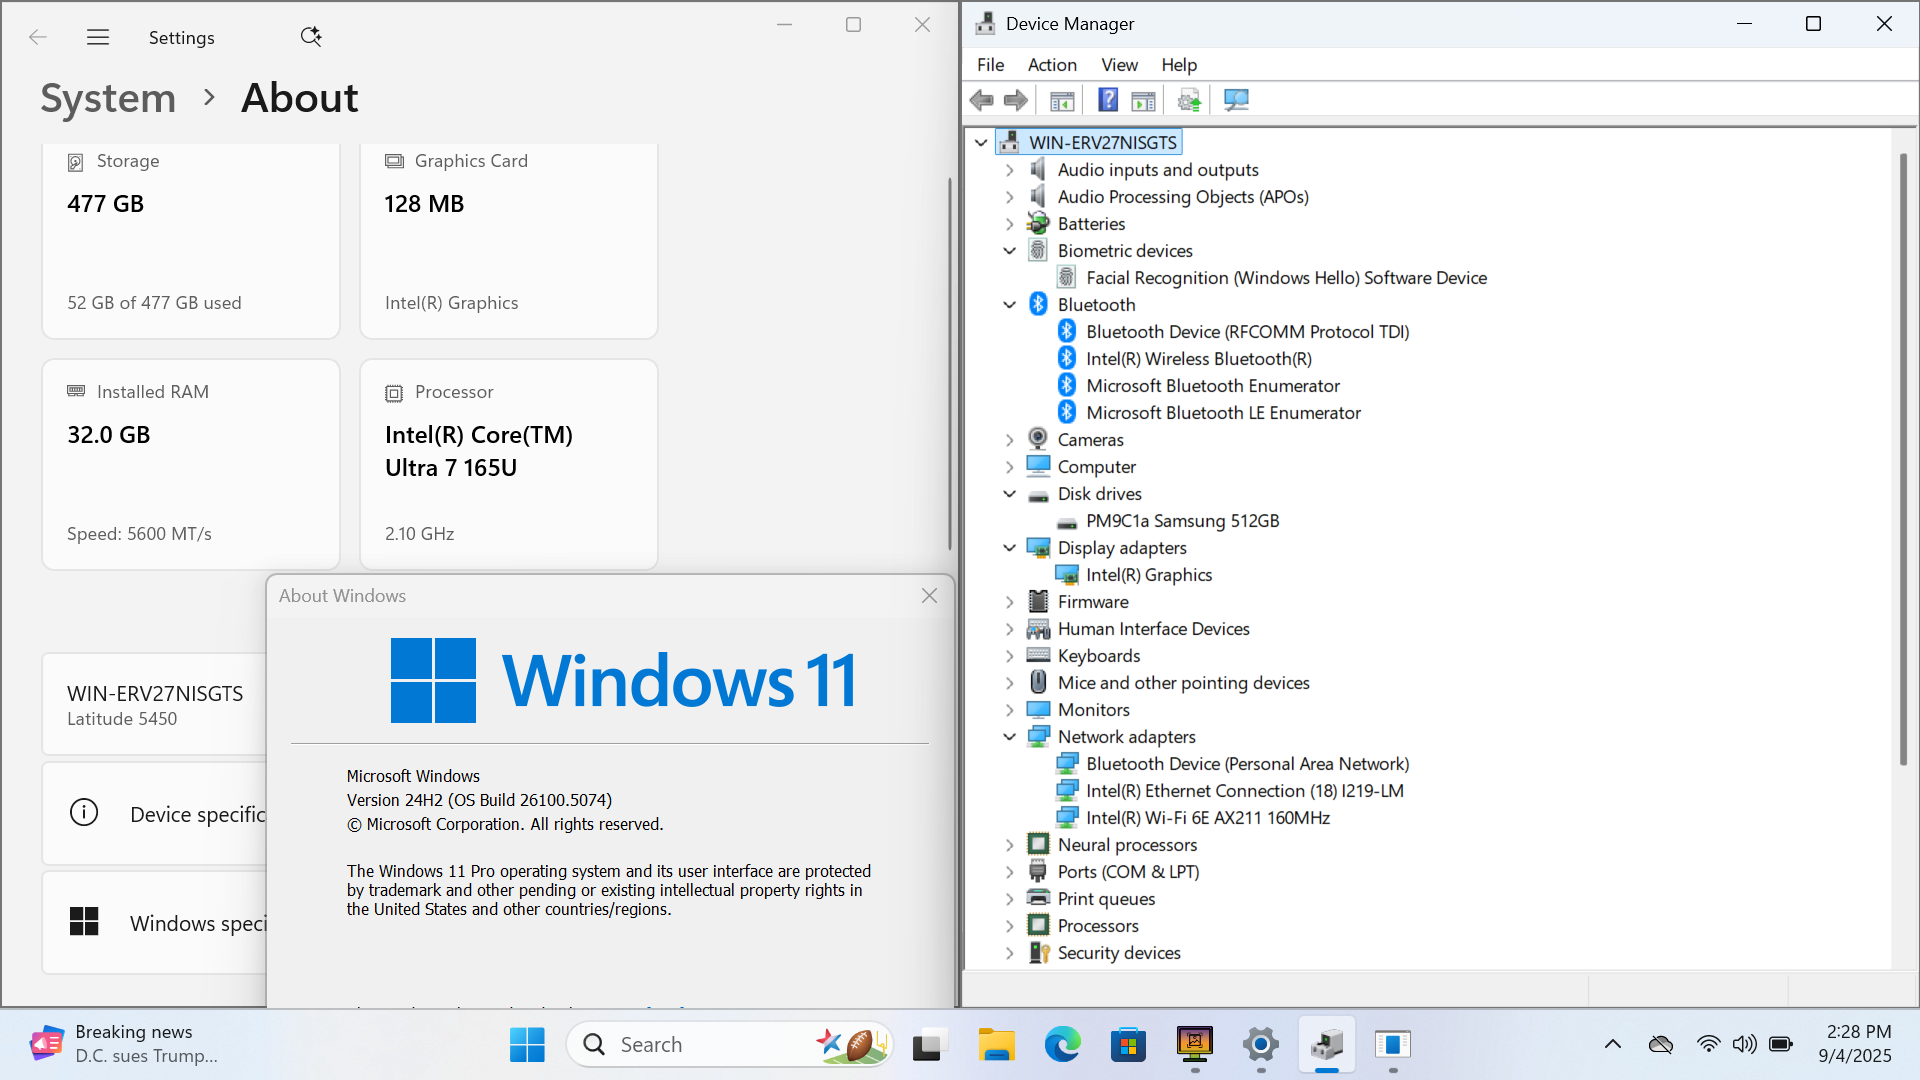Expand the Neural processors category
Image resolution: width=1920 pixels, height=1080 pixels.
1009,845
